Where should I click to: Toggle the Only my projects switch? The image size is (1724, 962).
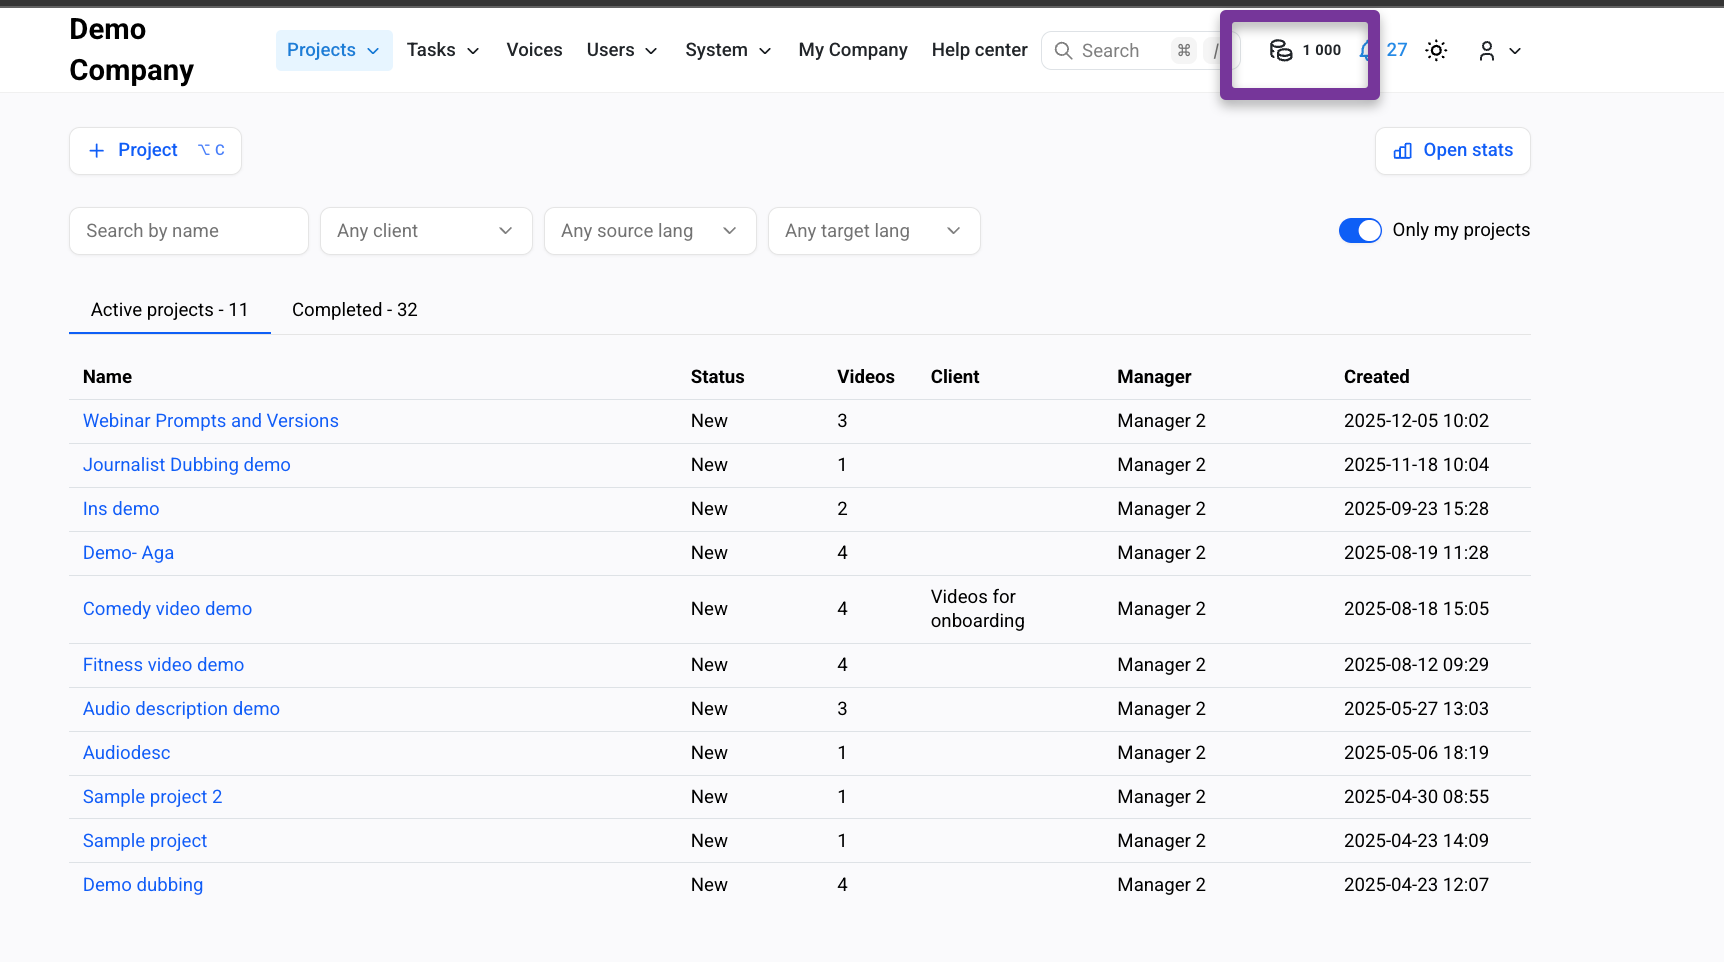coord(1359,231)
